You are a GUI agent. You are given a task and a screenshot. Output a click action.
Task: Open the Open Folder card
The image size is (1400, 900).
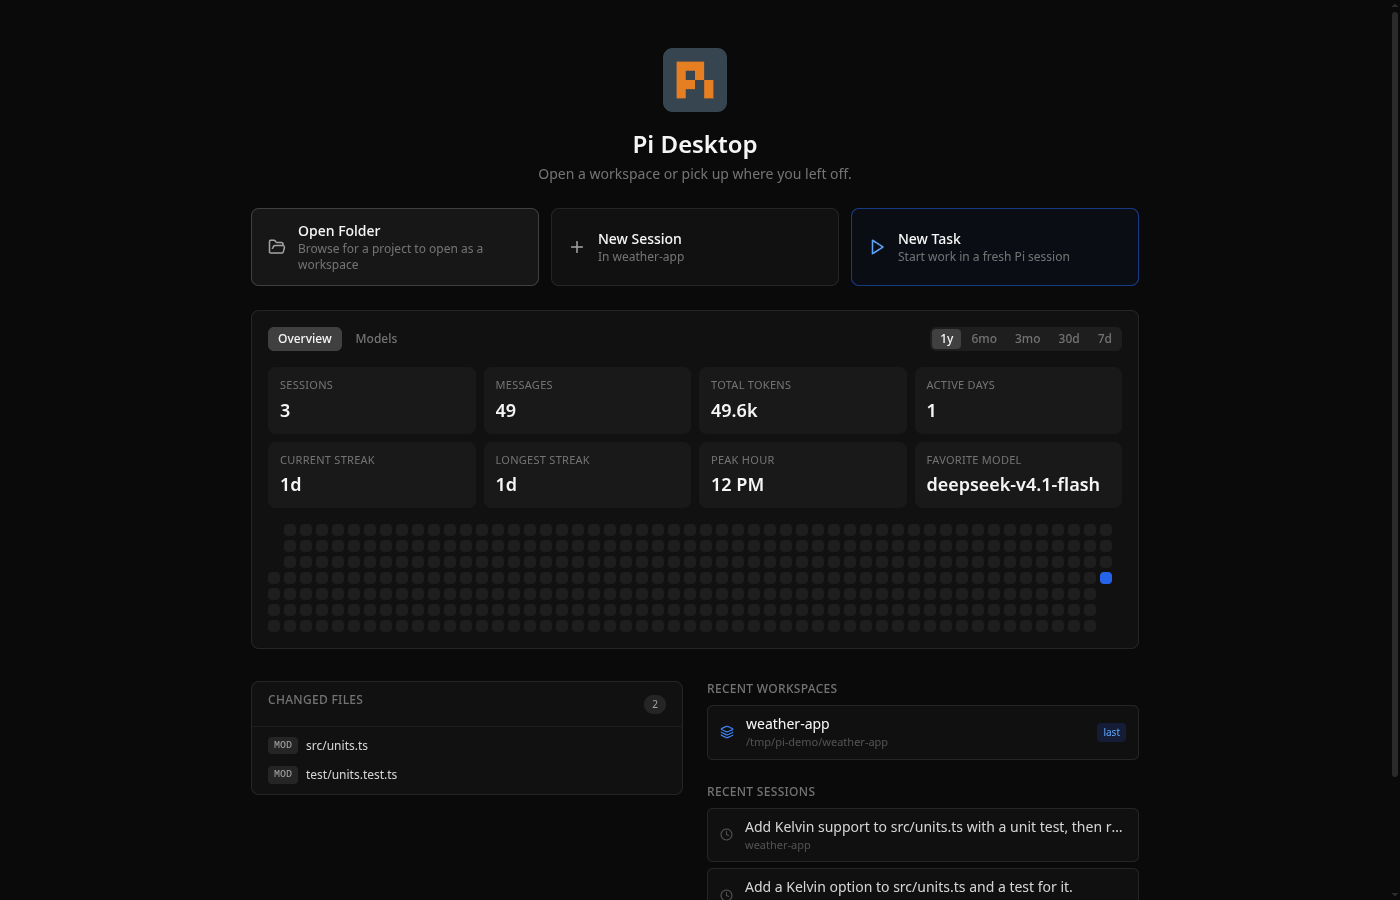click(395, 247)
